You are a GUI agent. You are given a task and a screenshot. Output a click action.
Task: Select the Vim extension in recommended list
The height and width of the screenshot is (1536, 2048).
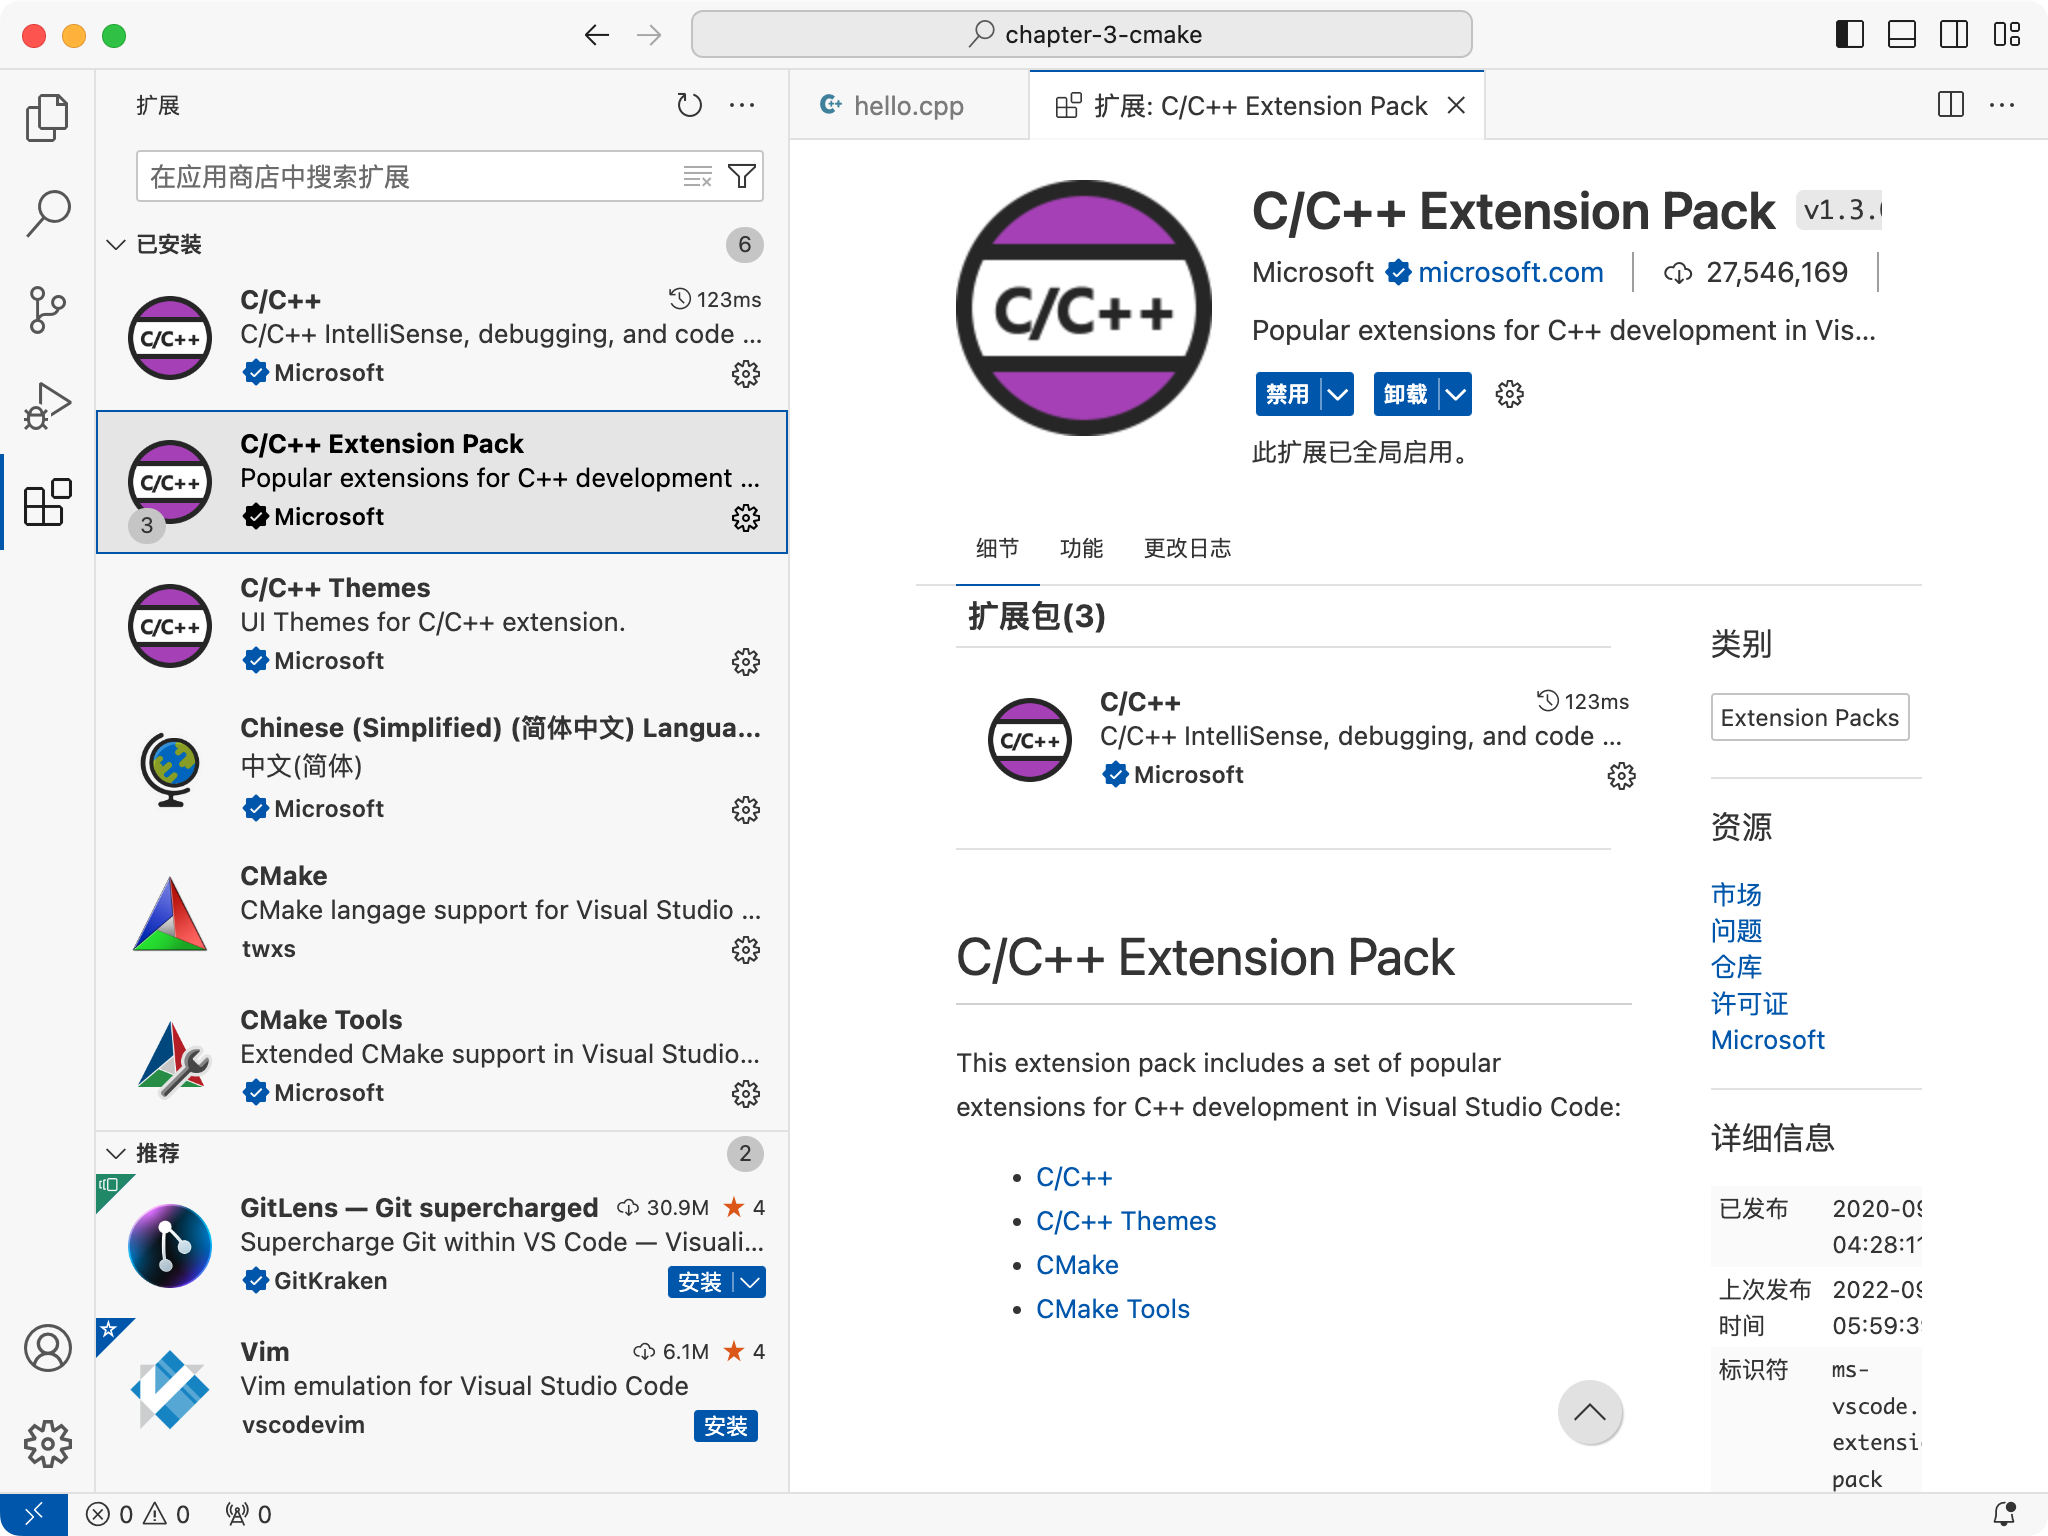pos(442,1388)
